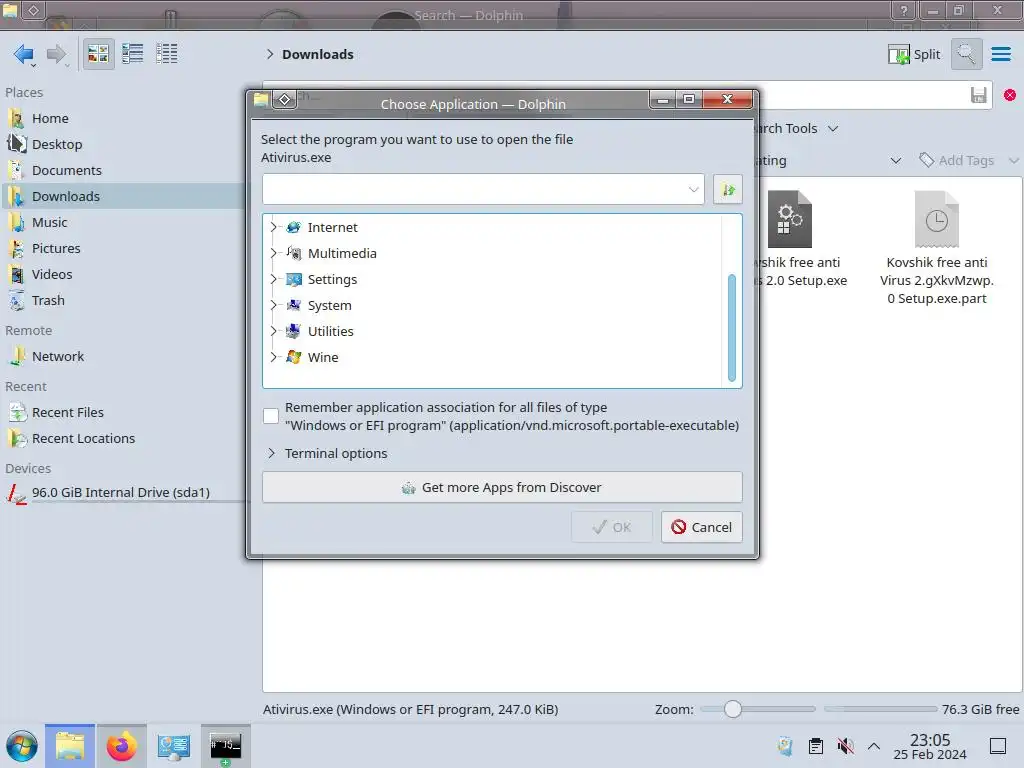The width and height of the screenshot is (1024, 768).
Task: Click the show desktop button
Action: tap(998, 746)
